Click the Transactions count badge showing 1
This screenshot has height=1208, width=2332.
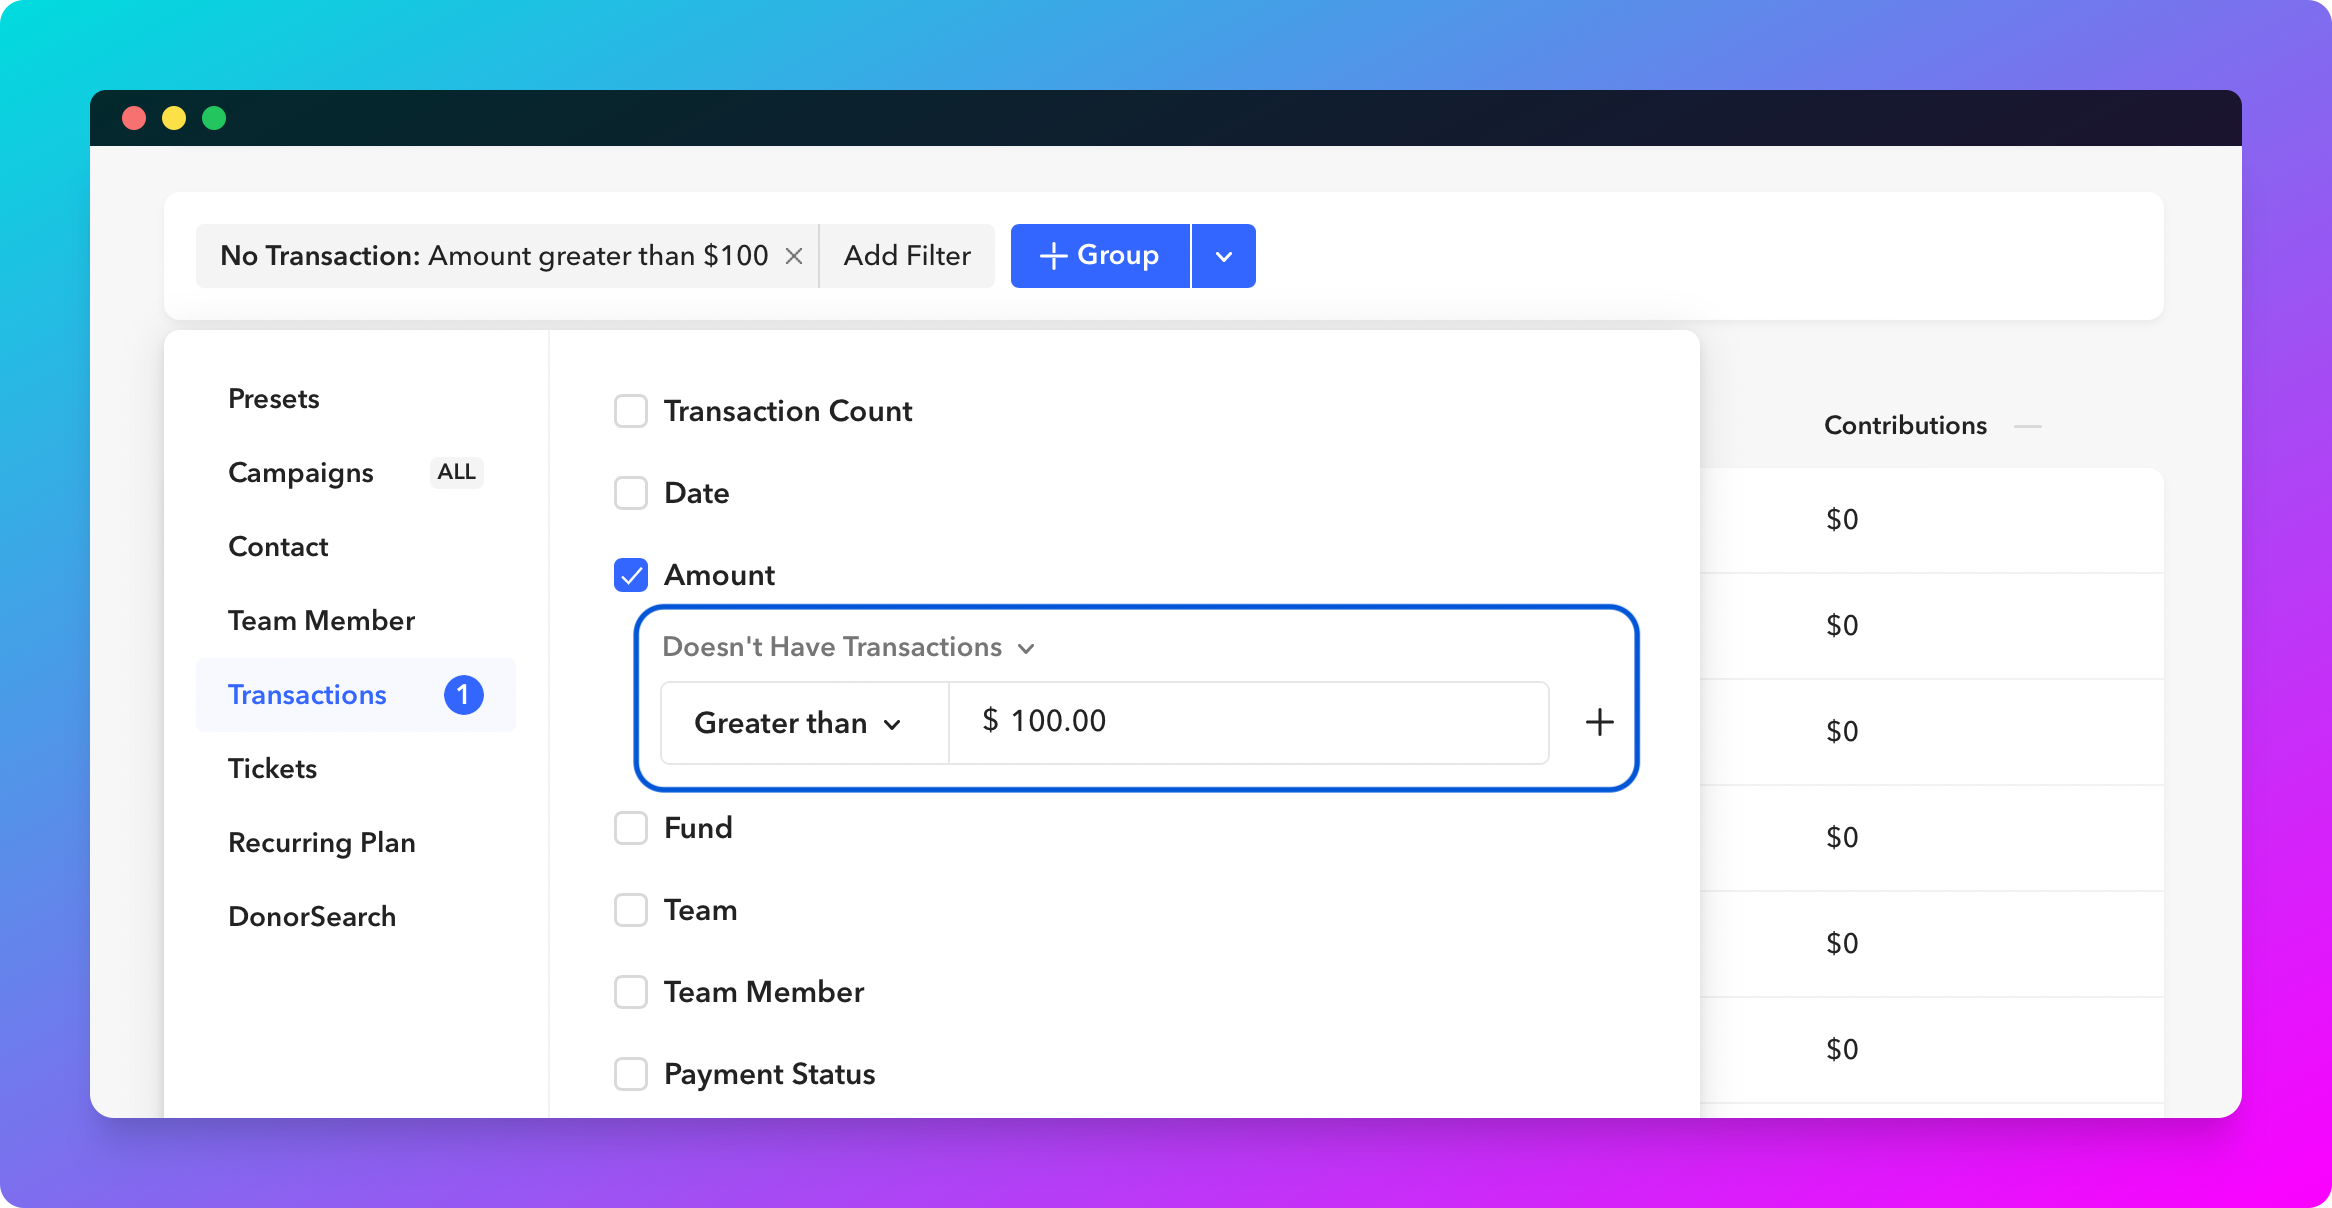point(464,695)
